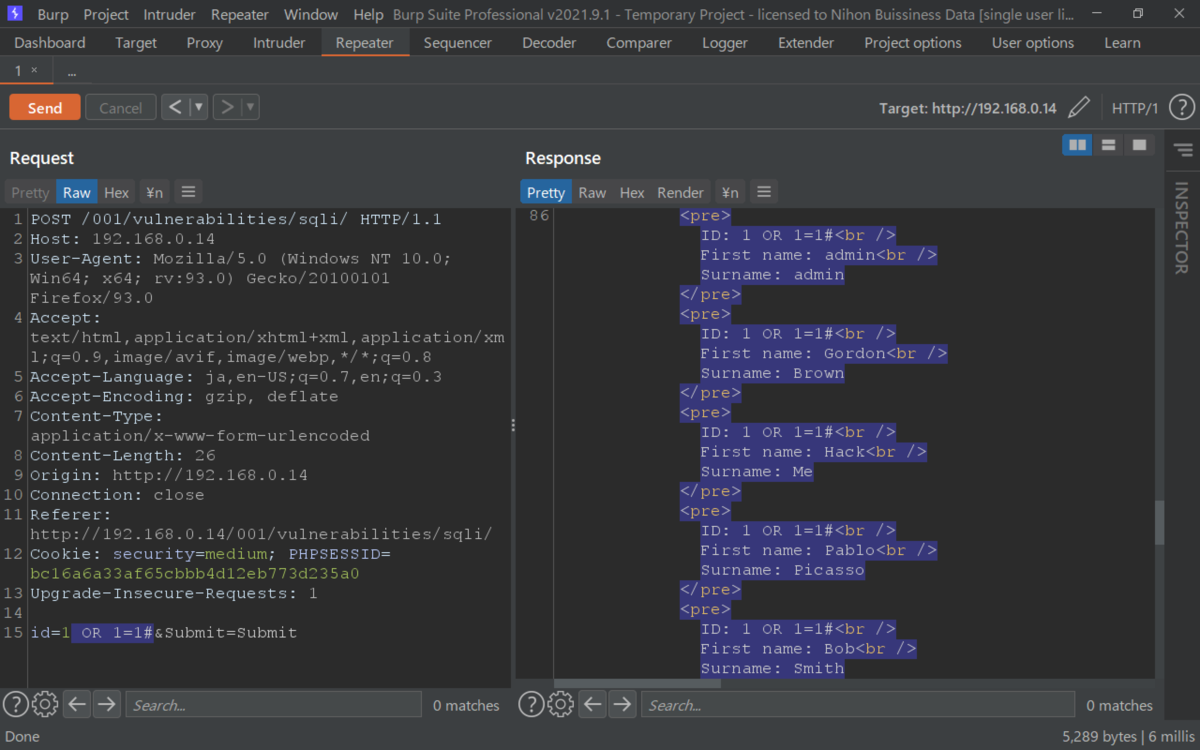The image size is (1200, 750).
Task: Go to previous match in response search
Action: point(594,704)
